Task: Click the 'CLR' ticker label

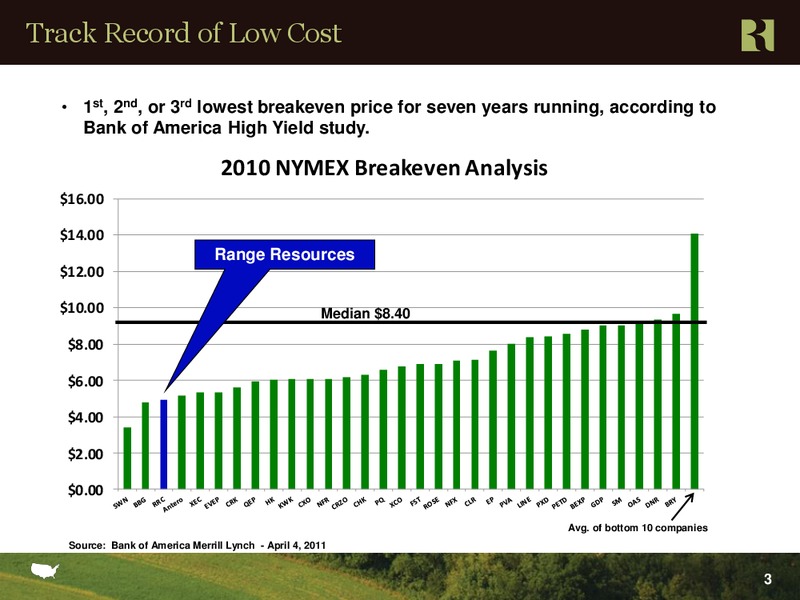Action: (x=469, y=502)
